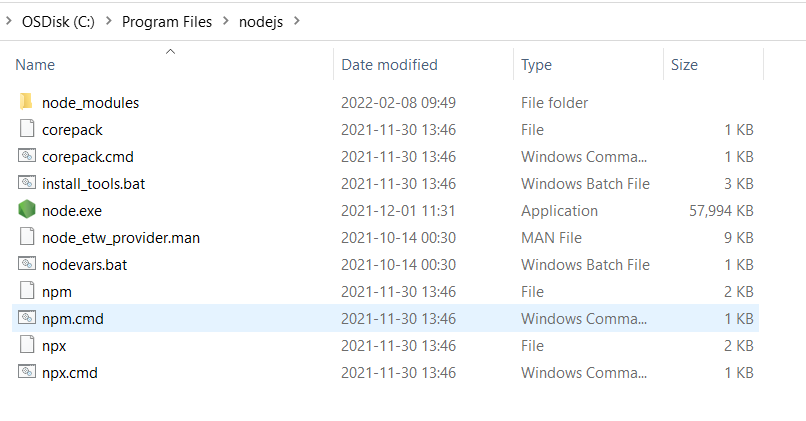806x421 pixels.
Task: Open the node_modules folder icon
Action: (x=26, y=102)
